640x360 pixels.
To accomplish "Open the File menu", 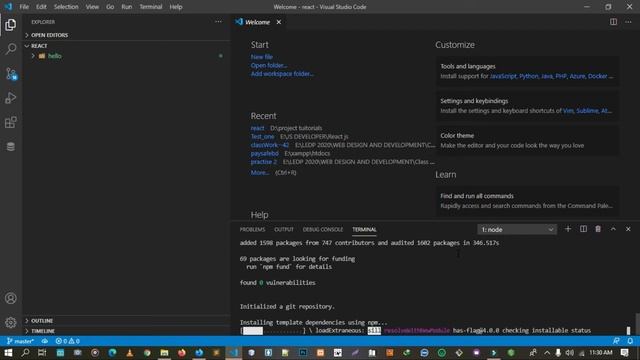I will [24, 7].
